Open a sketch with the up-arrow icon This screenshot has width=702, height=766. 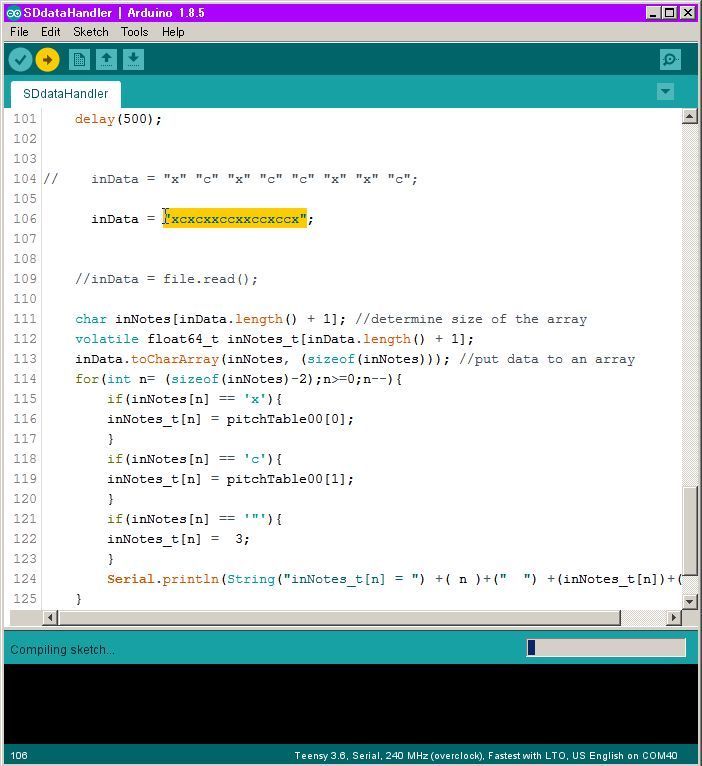[x=106, y=60]
